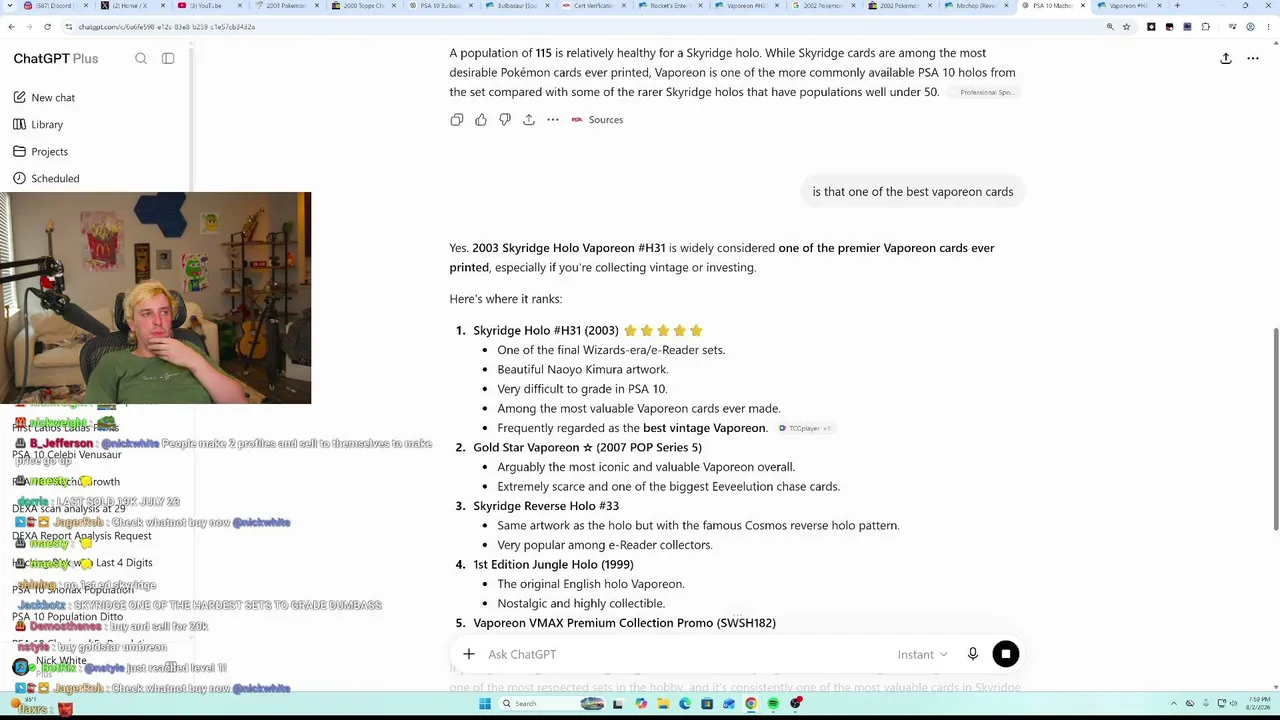This screenshot has width=1280, height=720.
Task: Give thumbs down to the response
Action: point(505,120)
